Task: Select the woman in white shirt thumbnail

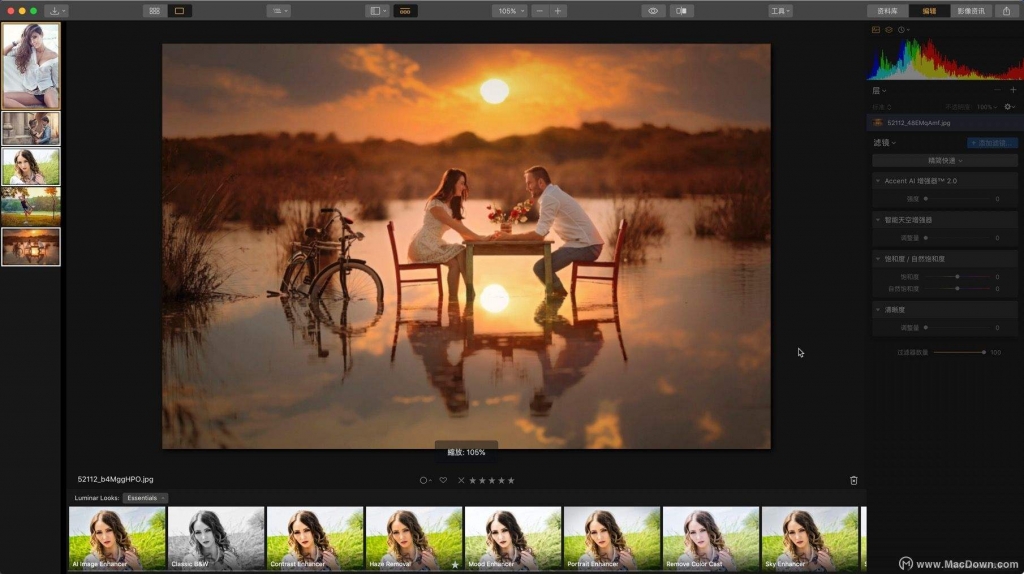Action: (31, 65)
